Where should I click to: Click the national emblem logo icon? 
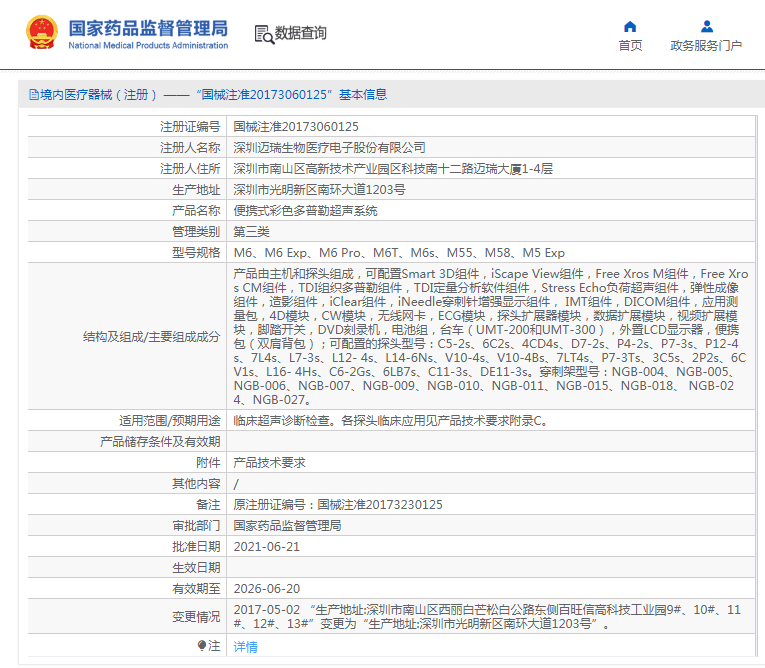coord(41,33)
